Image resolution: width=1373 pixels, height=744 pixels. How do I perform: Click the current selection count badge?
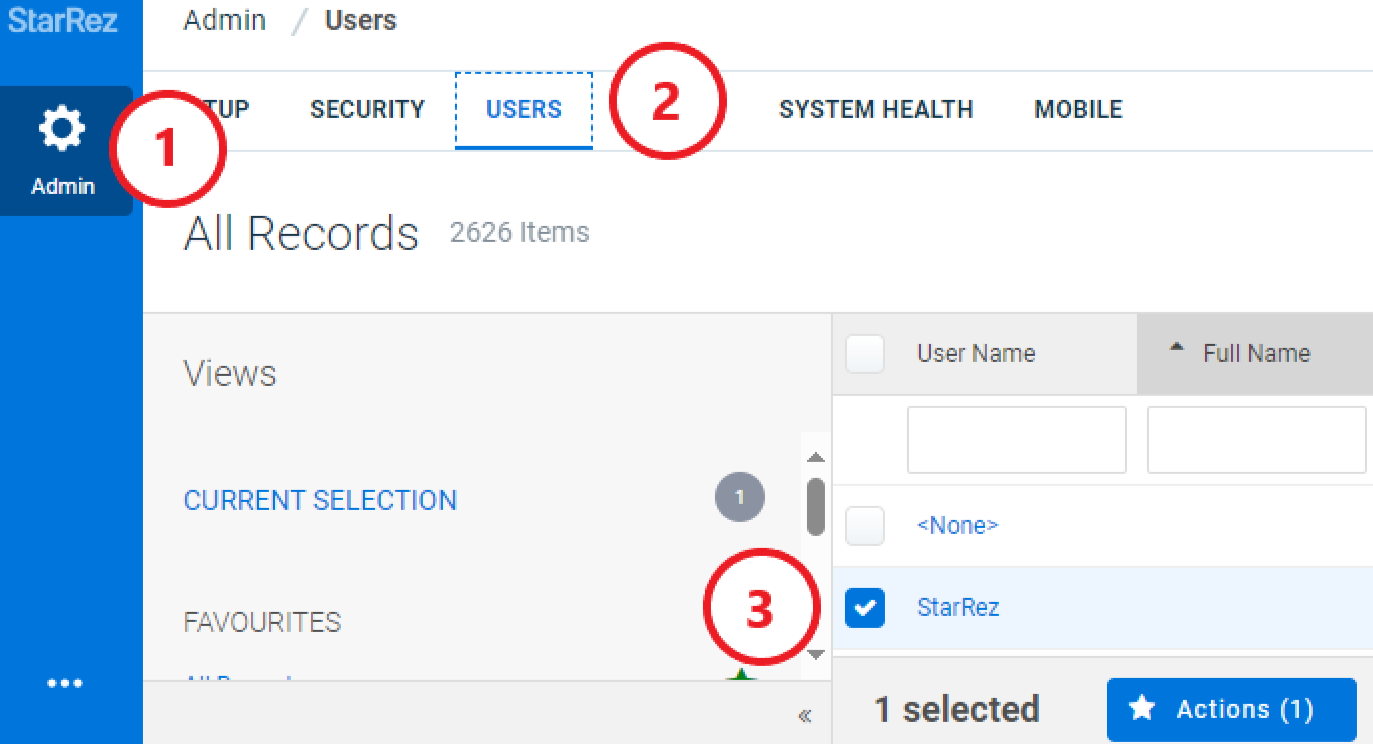740,497
